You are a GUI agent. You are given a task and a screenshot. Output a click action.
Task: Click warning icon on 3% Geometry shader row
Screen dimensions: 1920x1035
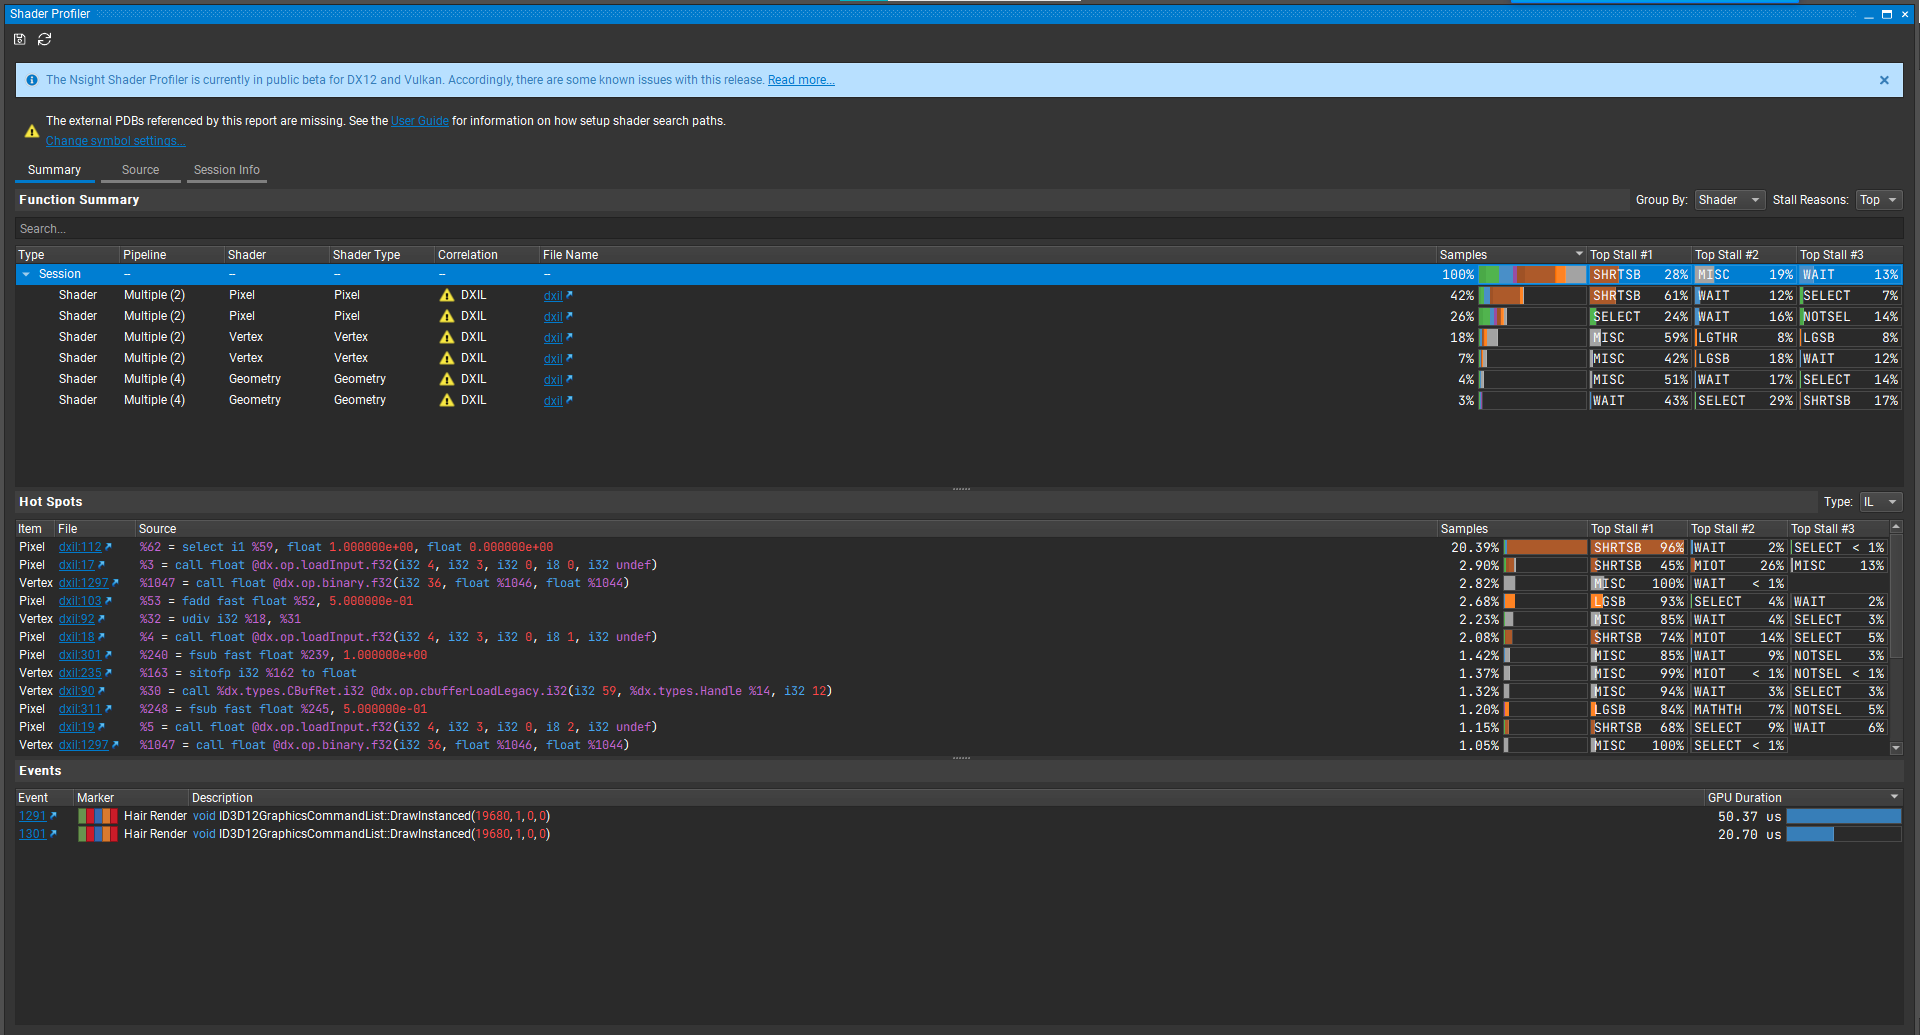click(447, 400)
